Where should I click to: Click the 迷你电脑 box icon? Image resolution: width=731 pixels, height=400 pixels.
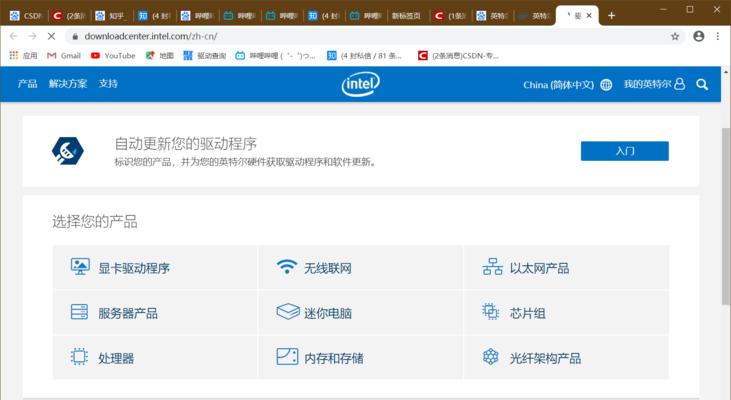[288, 311]
